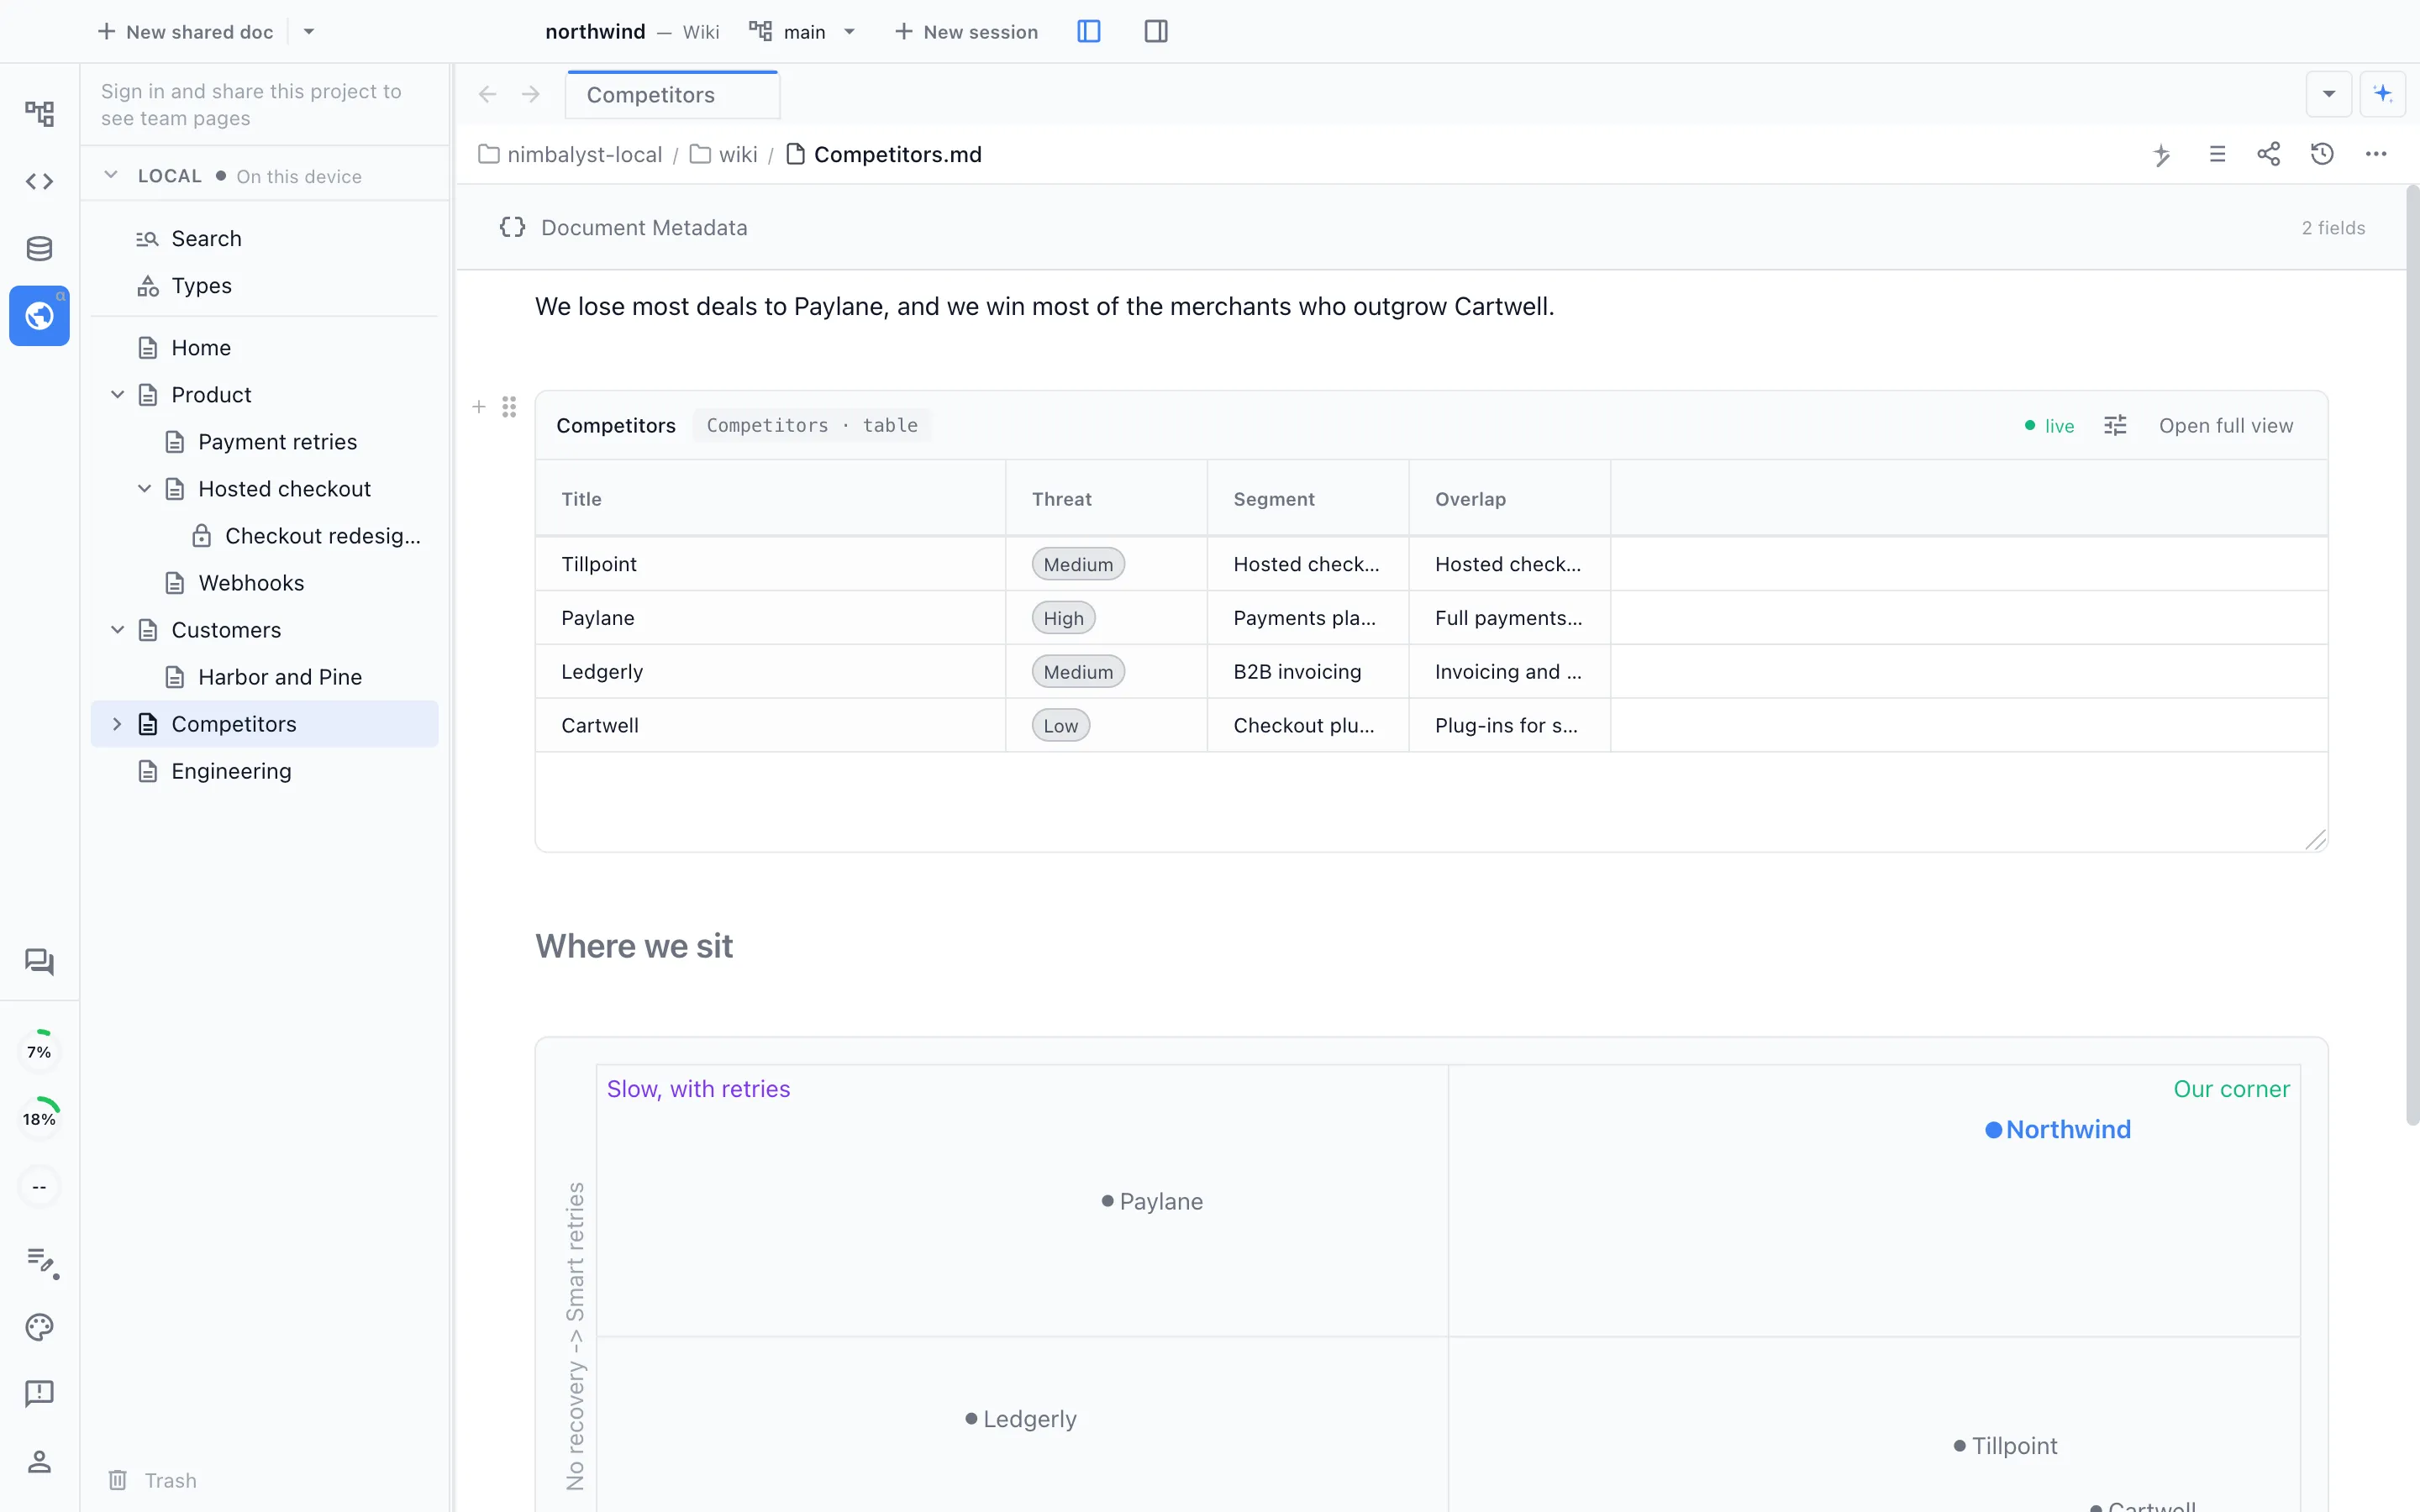Expand the Competitors tree item

pos(117,724)
